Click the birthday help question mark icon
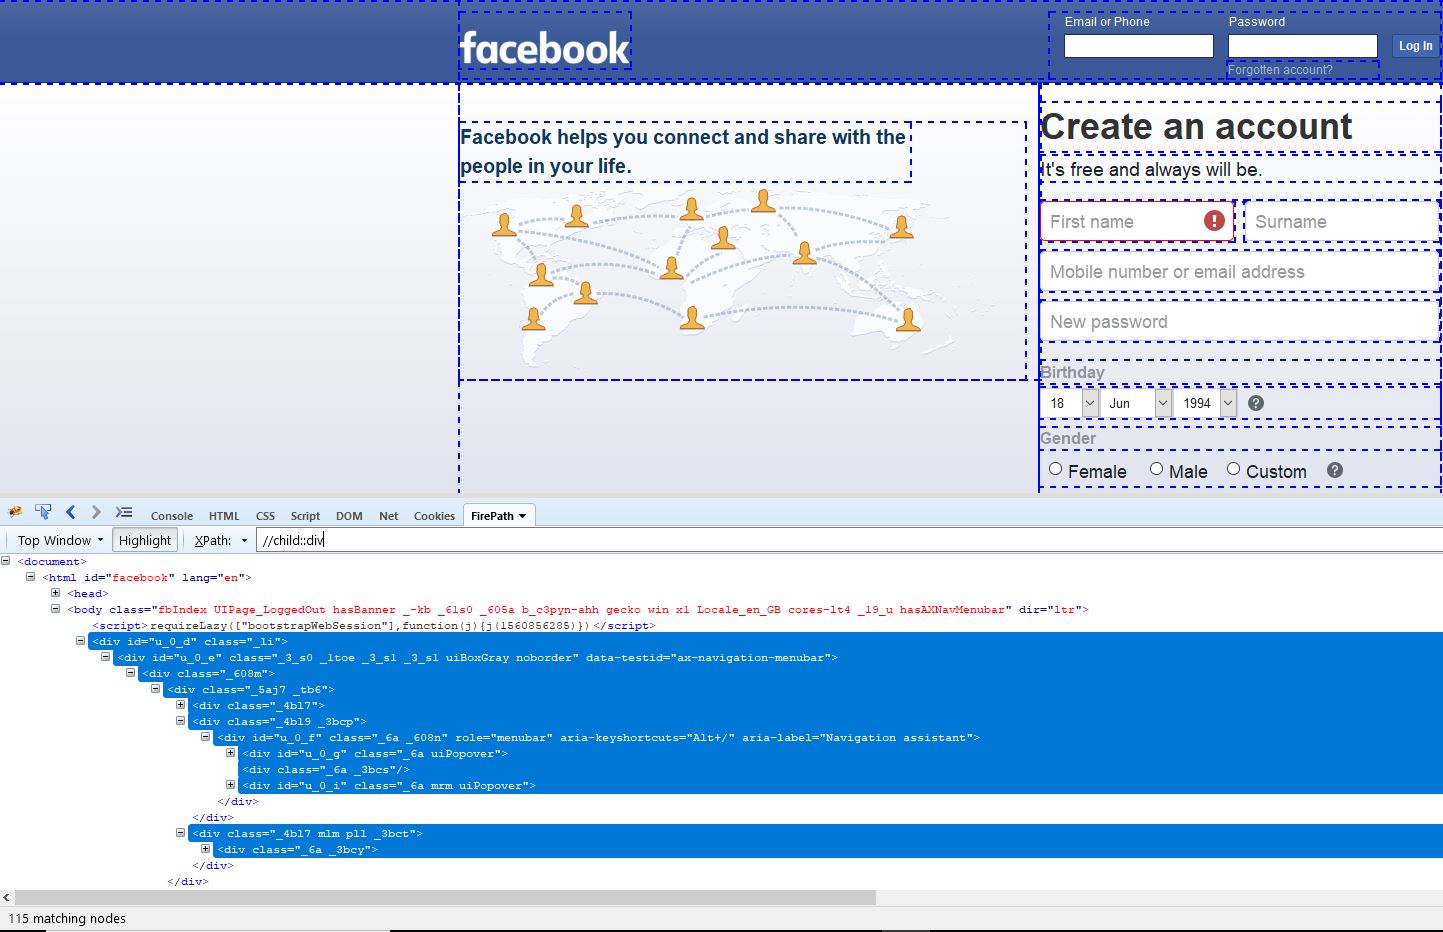This screenshot has height=932, width=1443. (1256, 403)
